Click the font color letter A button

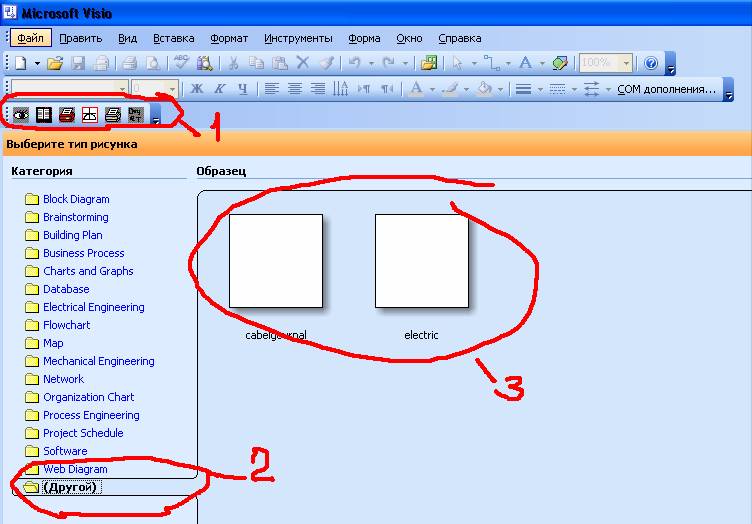point(416,89)
